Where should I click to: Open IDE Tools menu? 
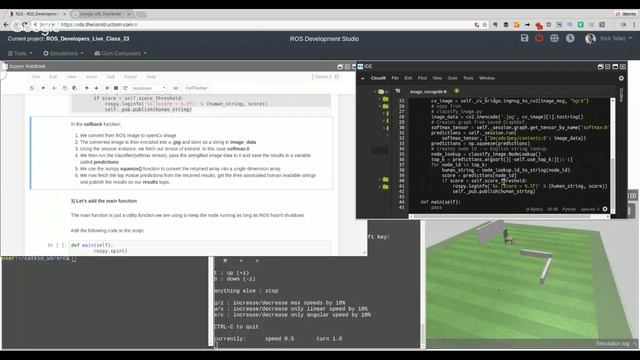pos(468,78)
